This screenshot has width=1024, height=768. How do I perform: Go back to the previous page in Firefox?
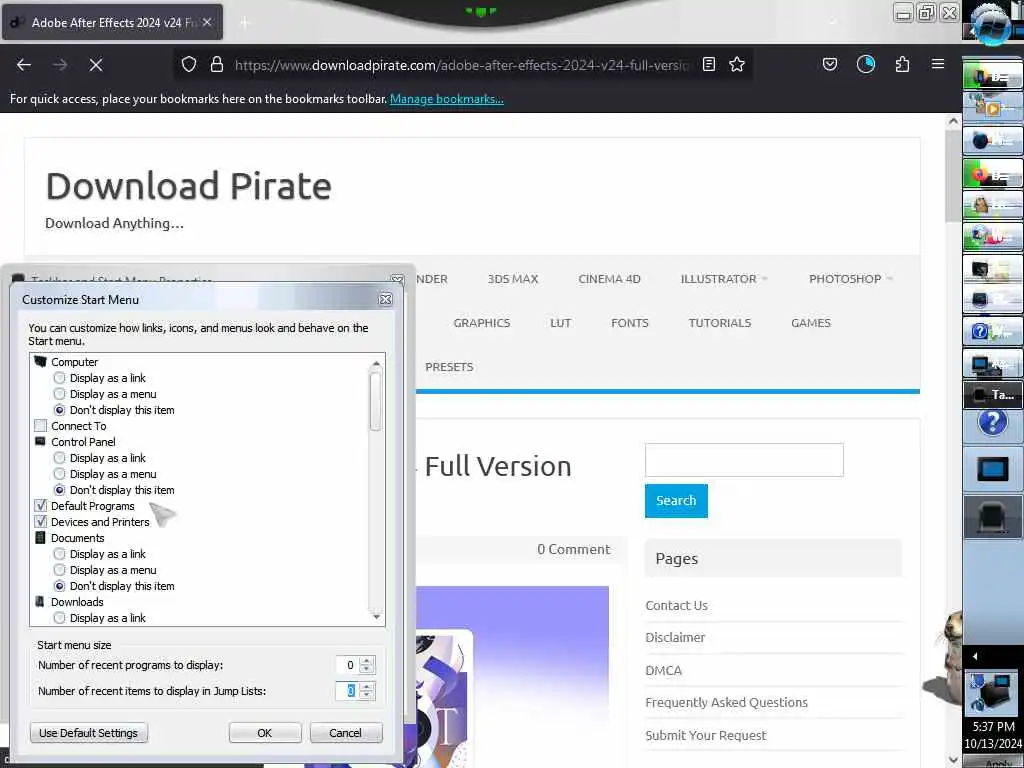(x=24, y=65)
